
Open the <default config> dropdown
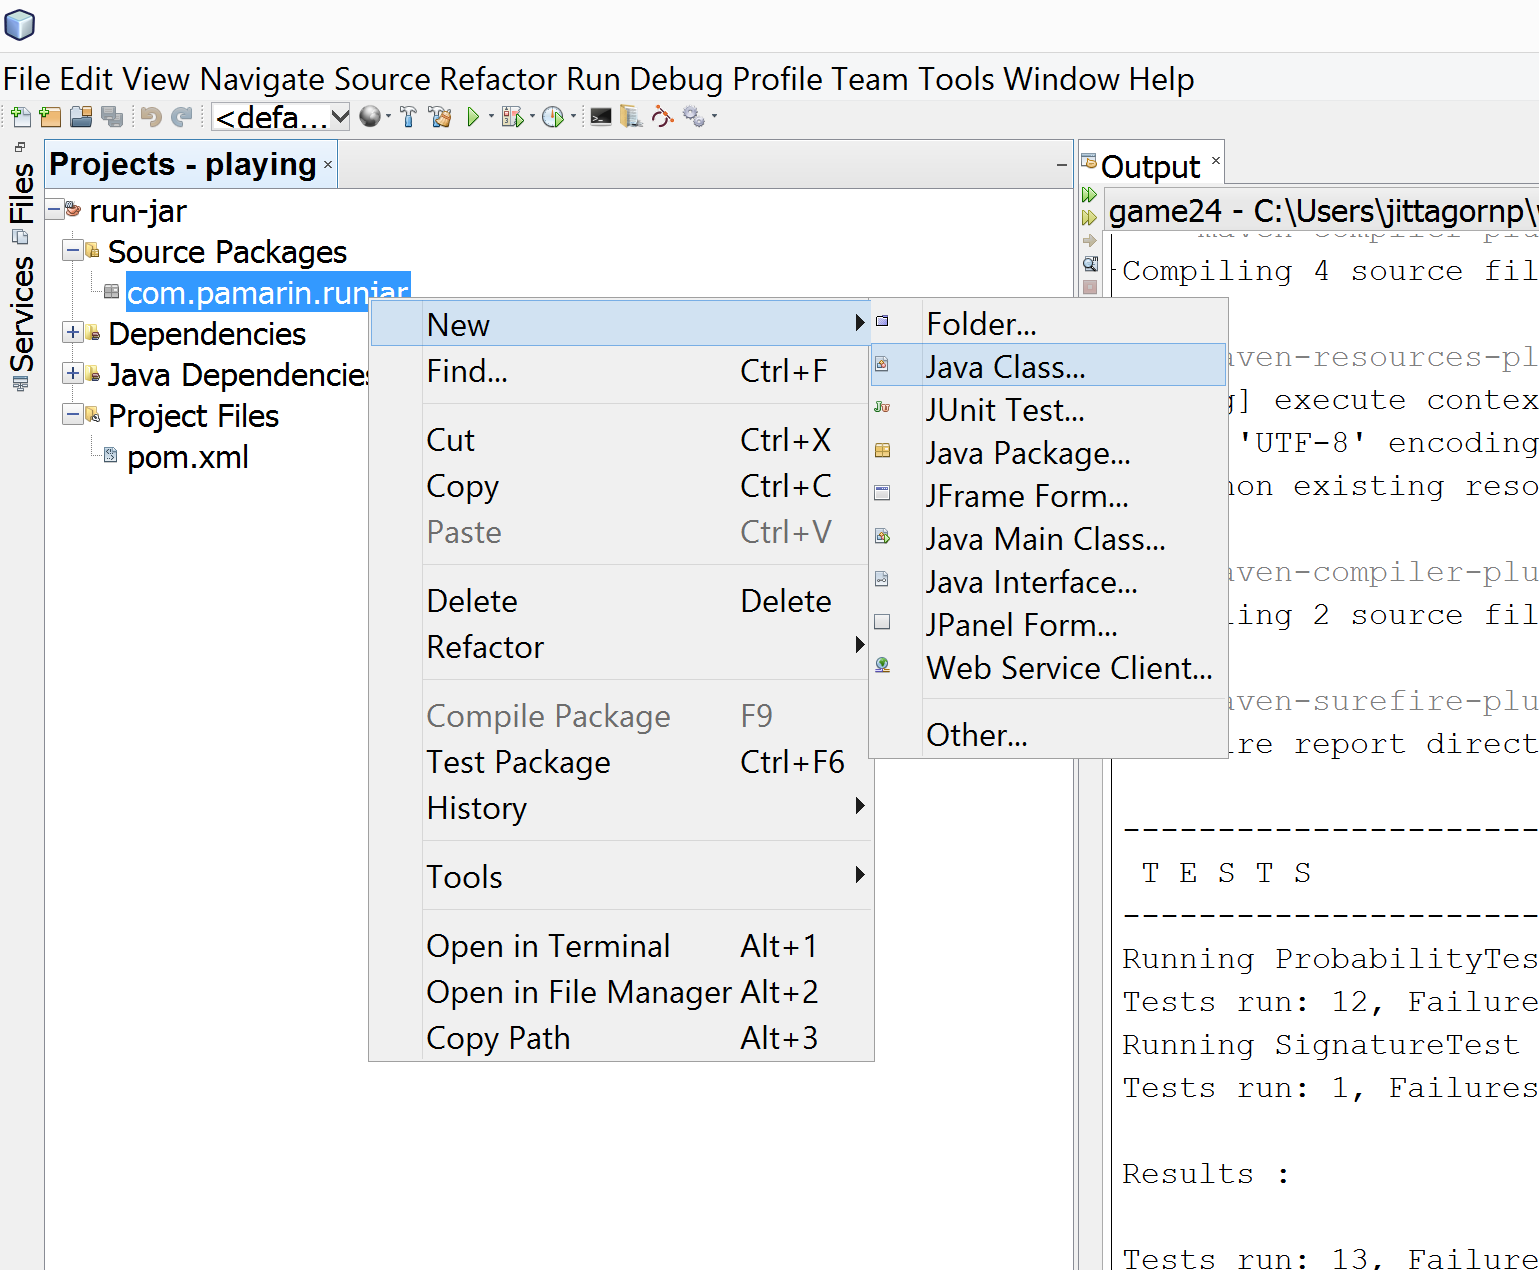280,117
